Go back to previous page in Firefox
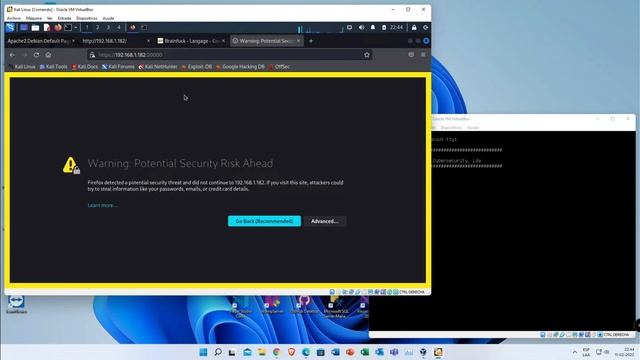Viewport: 640px width, 360px height. [12, 55]
